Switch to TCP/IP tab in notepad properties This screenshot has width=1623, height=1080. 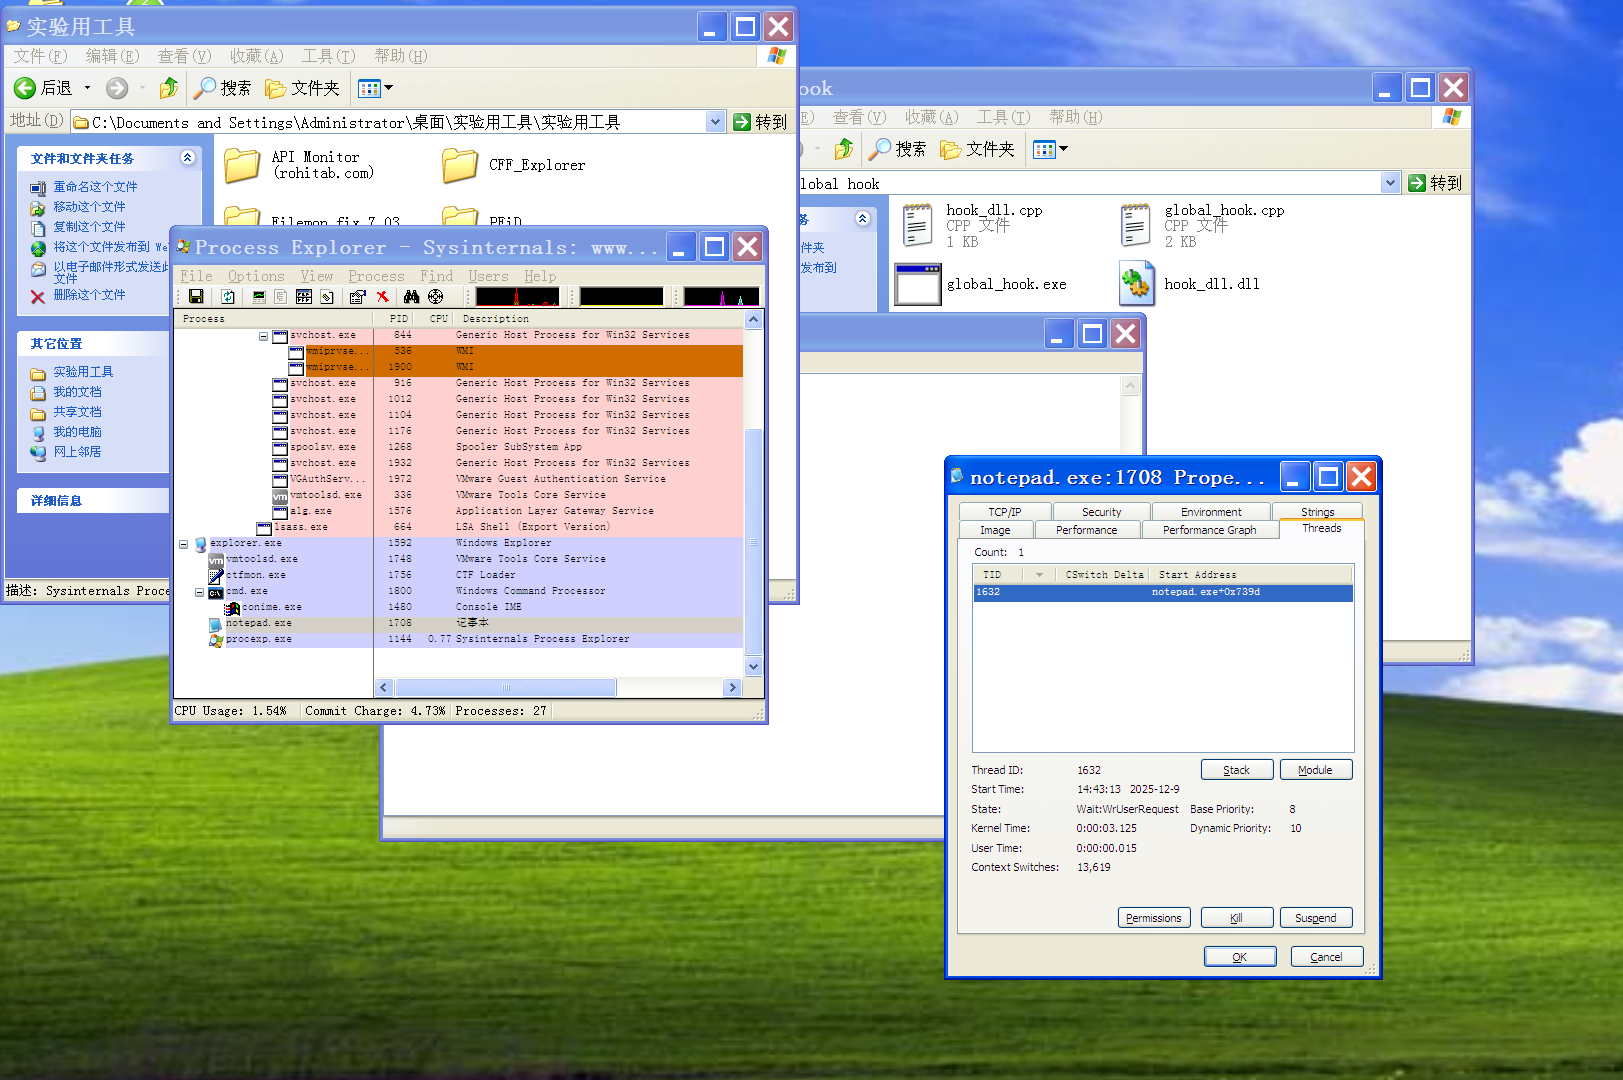pyautogui.click(x=1005, y=512)
